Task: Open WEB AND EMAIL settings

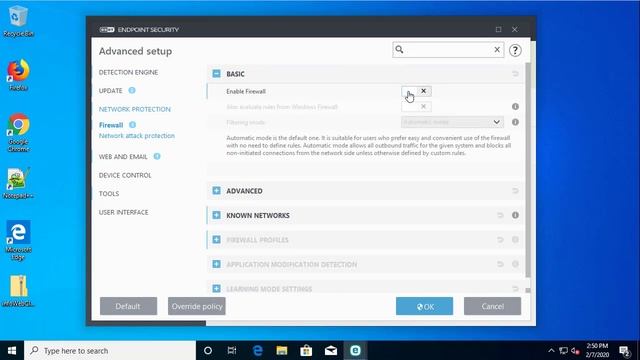Action: tap(123, 157)
